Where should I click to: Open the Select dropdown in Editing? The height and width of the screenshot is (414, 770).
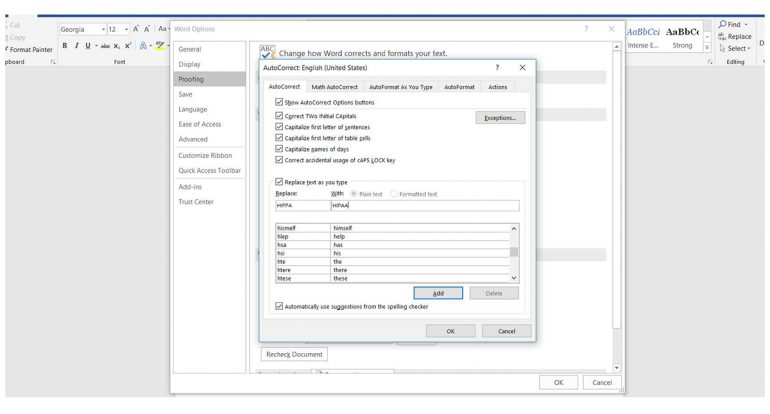(735, 49)
